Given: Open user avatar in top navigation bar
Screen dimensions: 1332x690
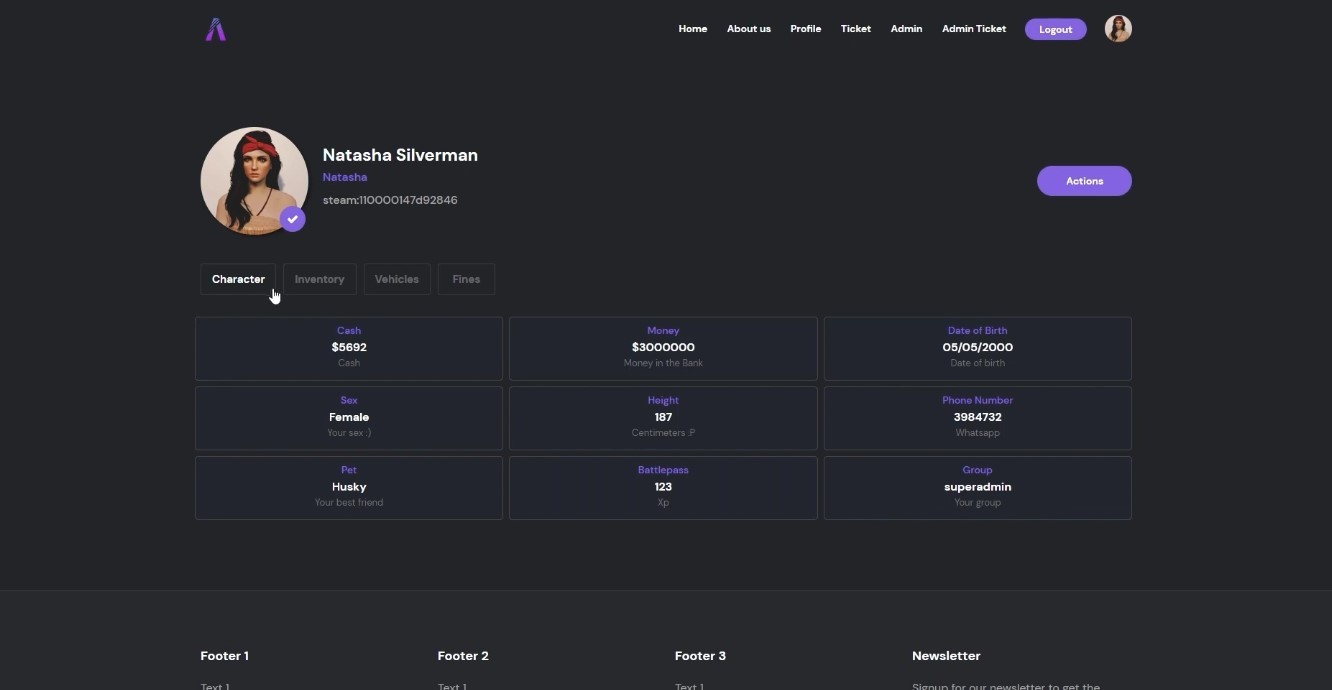Looking at the screenshot, I should click(x=1118, y=29).
